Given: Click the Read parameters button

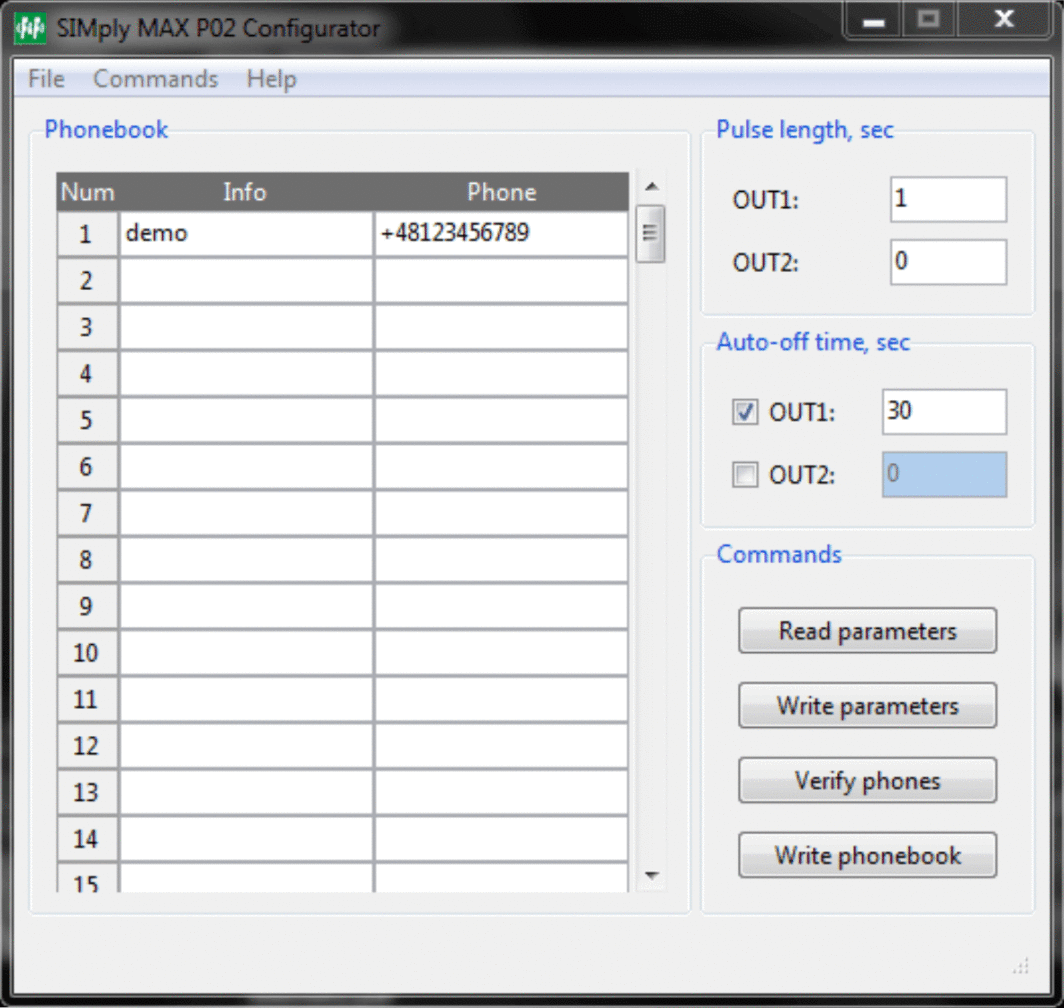Looking at the screenshot, I should [x=867, y=631].
